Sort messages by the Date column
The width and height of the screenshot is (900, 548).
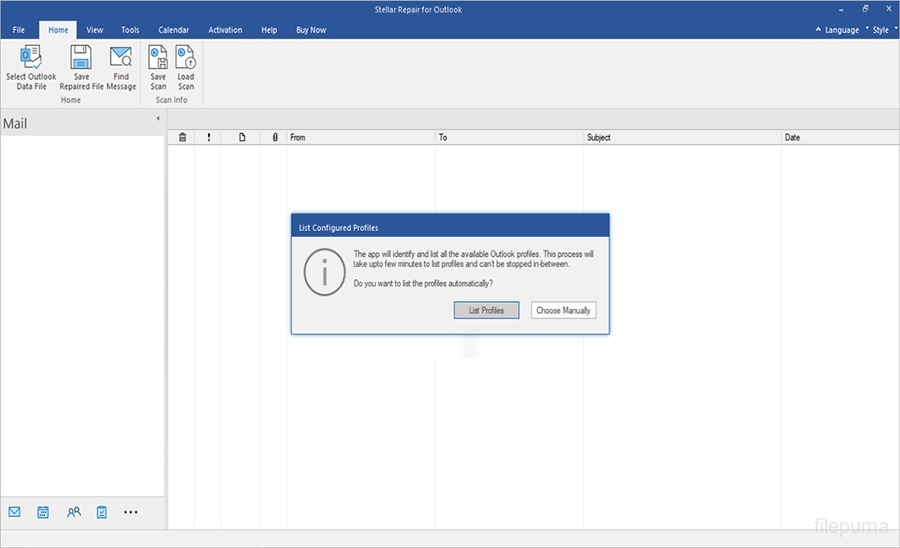(840, 137)
